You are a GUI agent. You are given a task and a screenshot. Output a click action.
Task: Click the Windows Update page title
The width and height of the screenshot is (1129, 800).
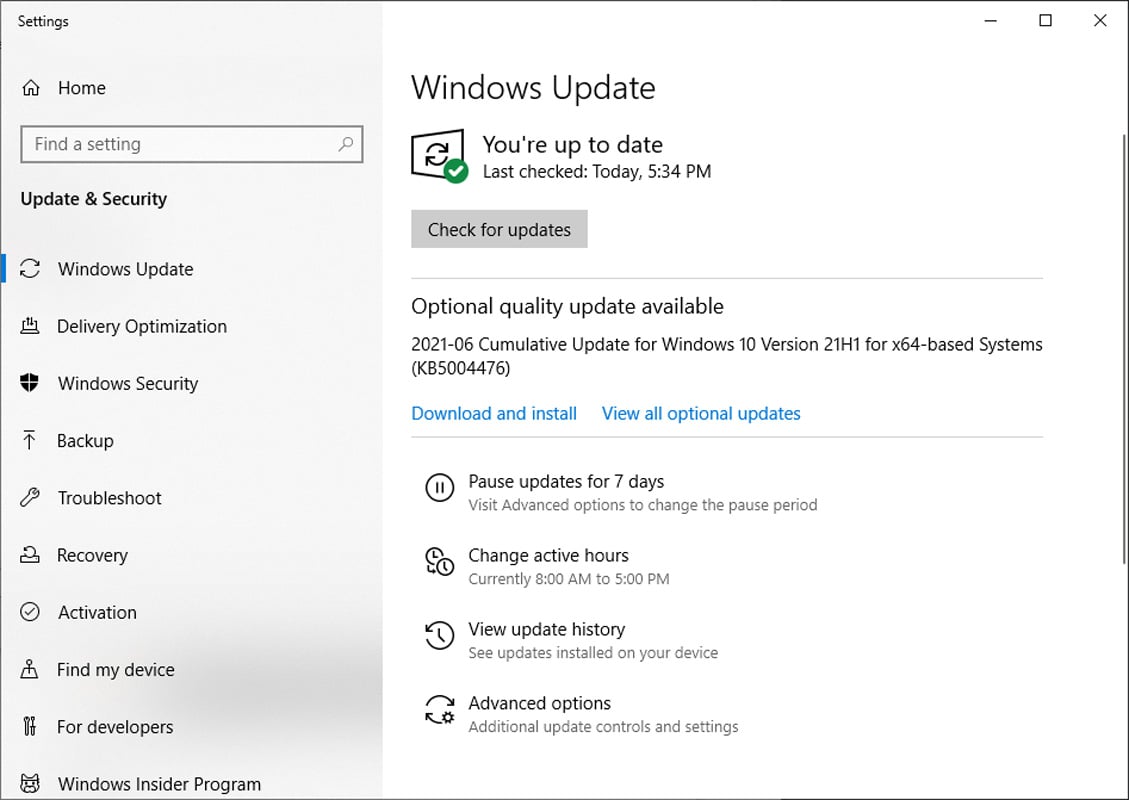click(533, 88)
